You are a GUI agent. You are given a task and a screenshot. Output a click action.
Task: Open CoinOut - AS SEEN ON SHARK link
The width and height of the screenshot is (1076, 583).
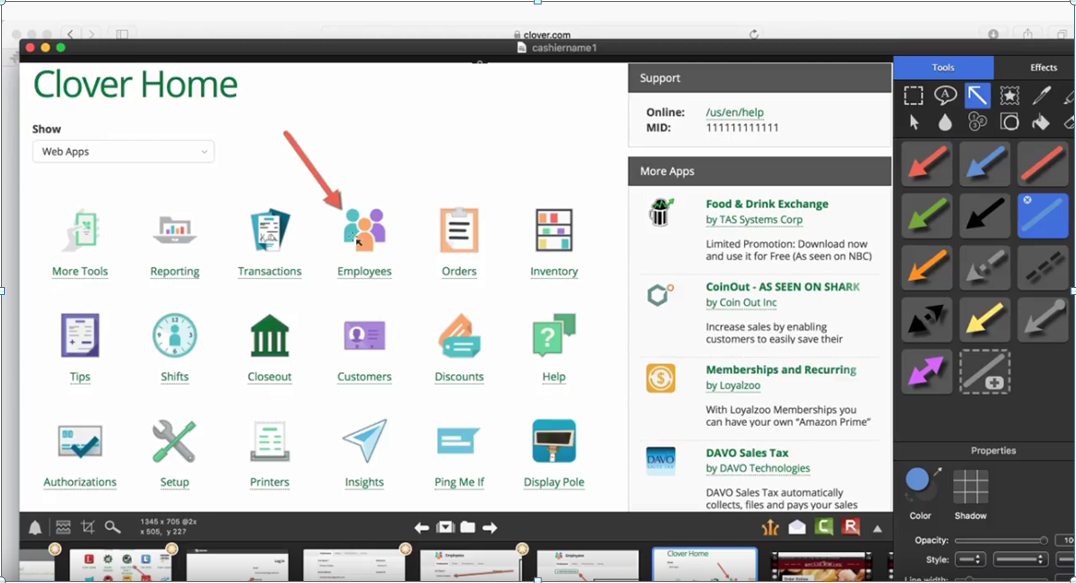pos(782,287)
